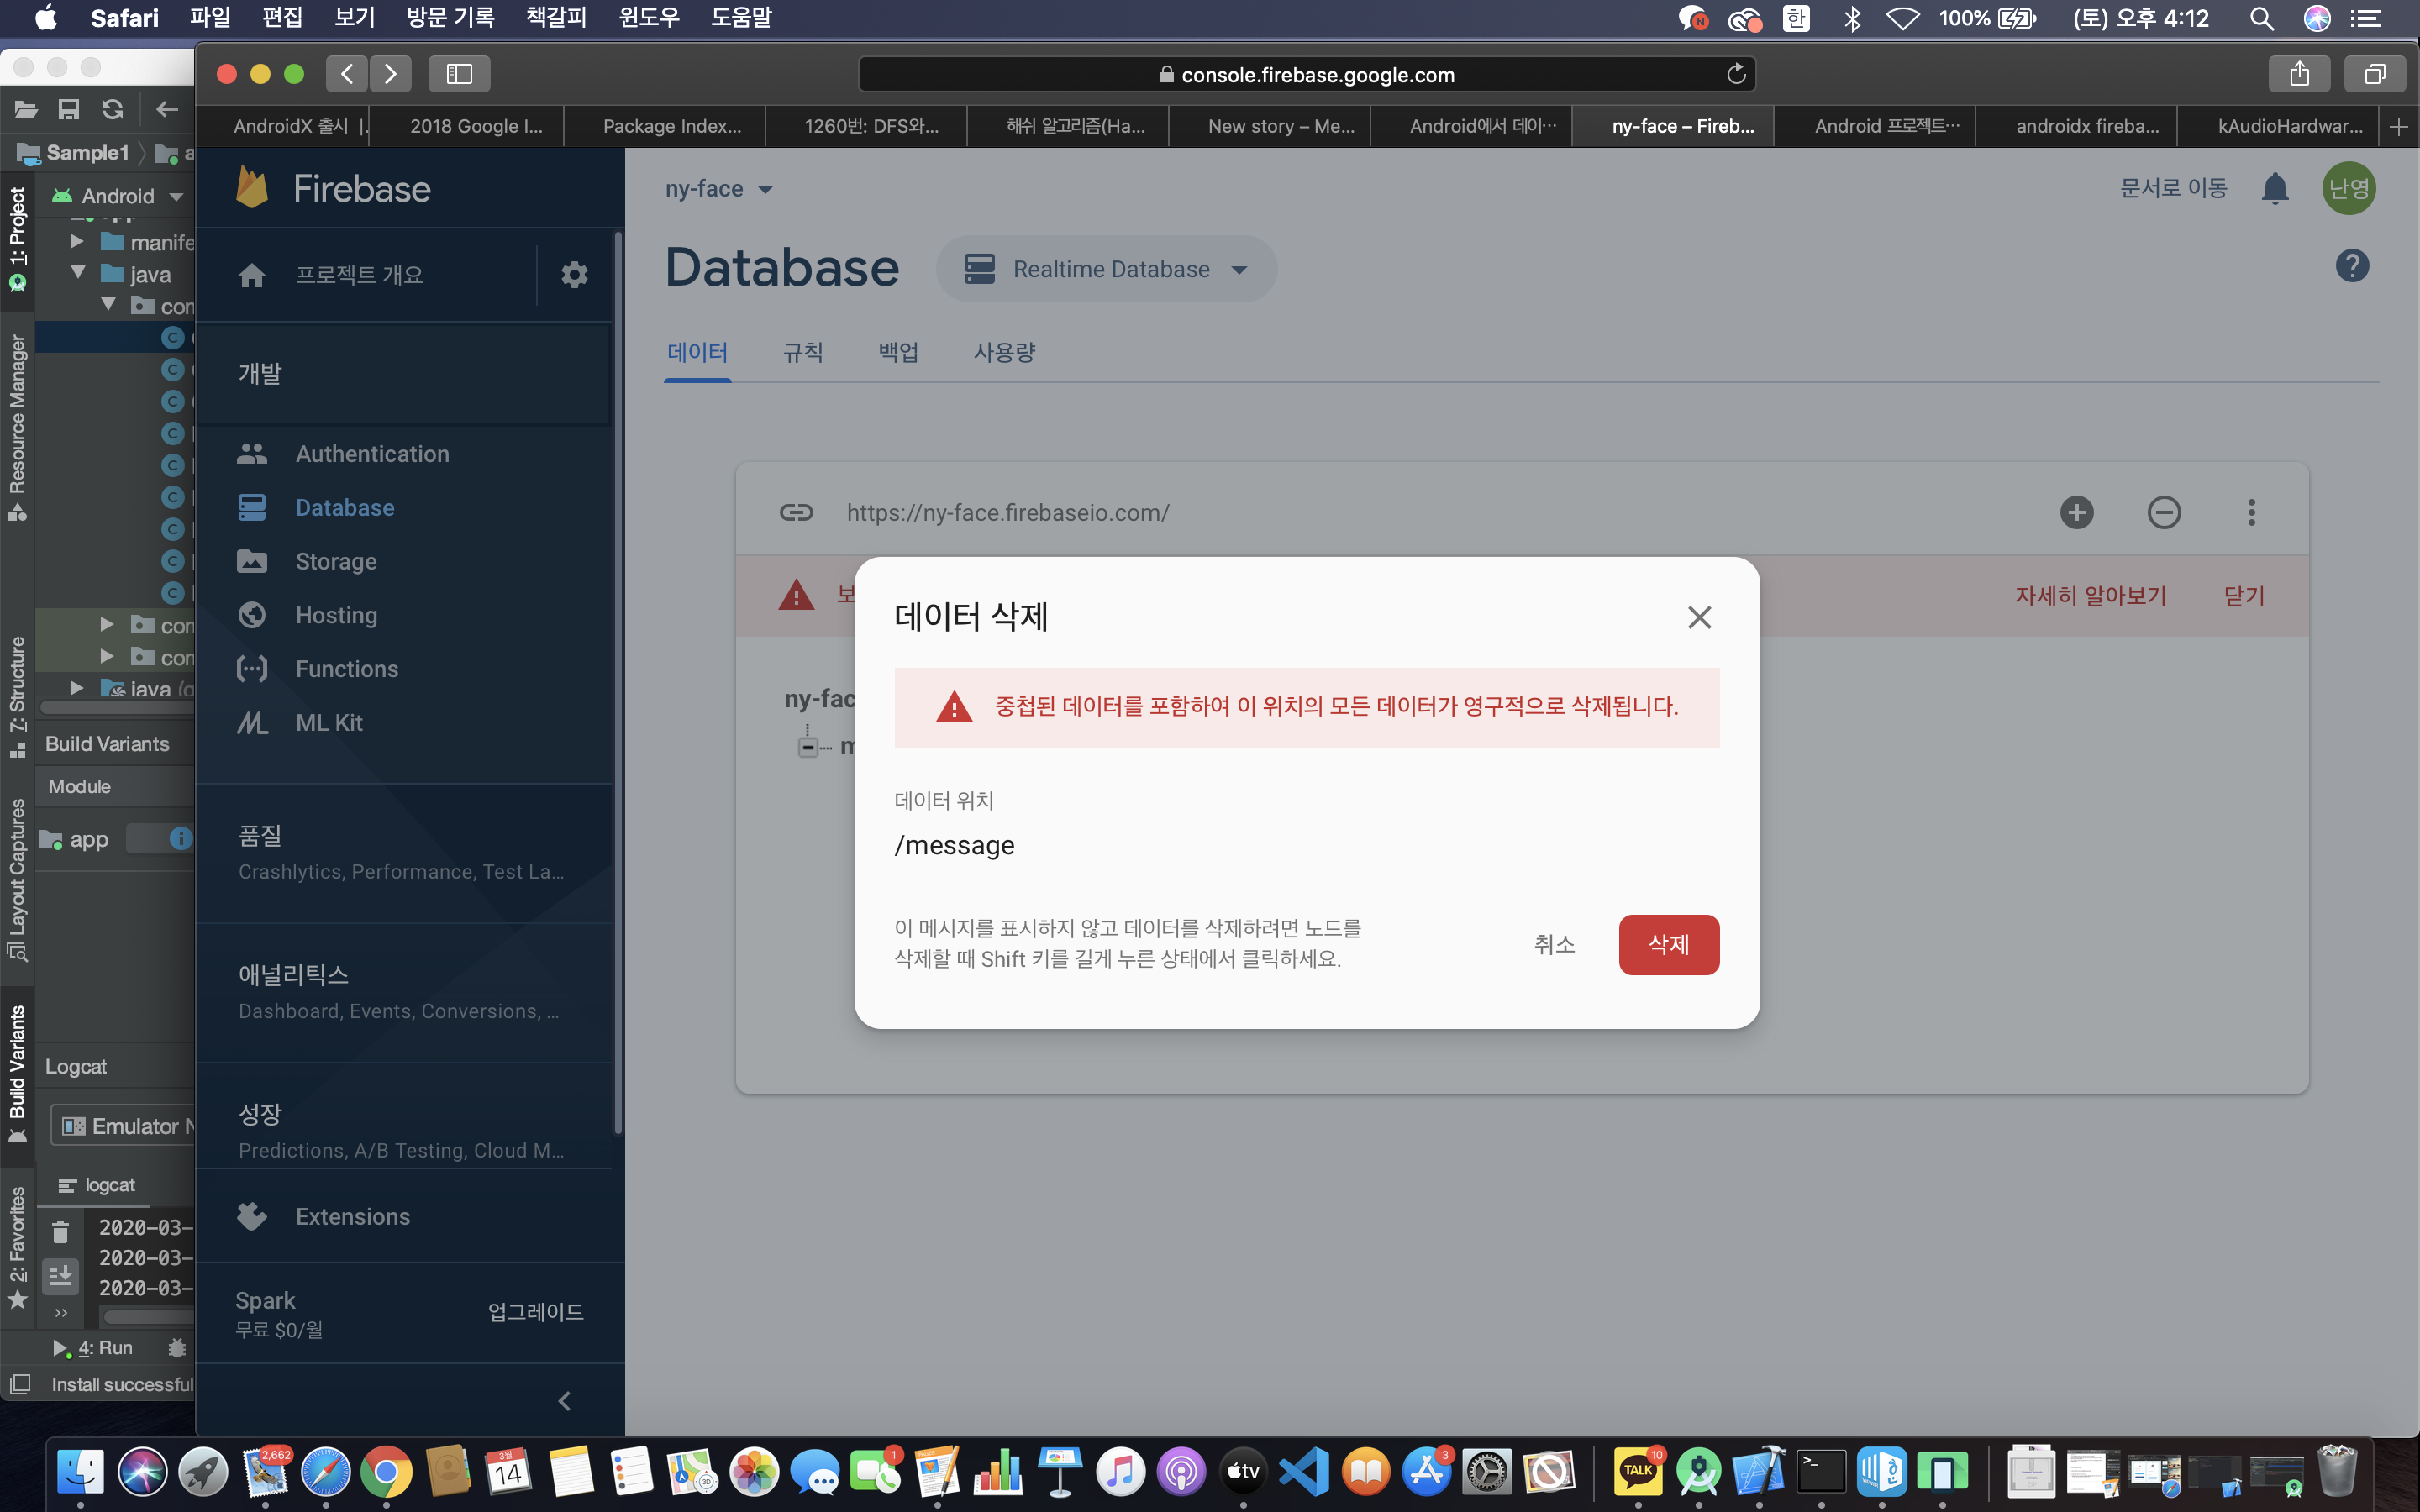Open the ny-face project dropdown

tap(719, 189)
